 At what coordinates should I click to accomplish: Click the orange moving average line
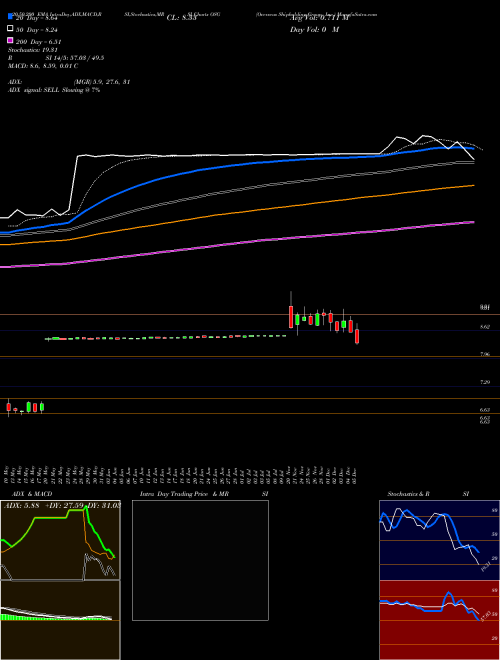tap(236, 213)
